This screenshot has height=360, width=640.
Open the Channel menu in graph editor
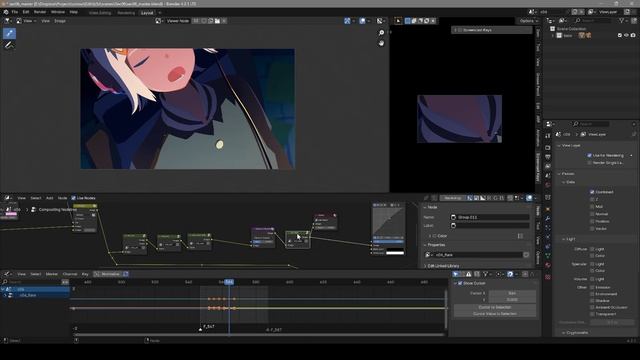(x=70, y=274)
